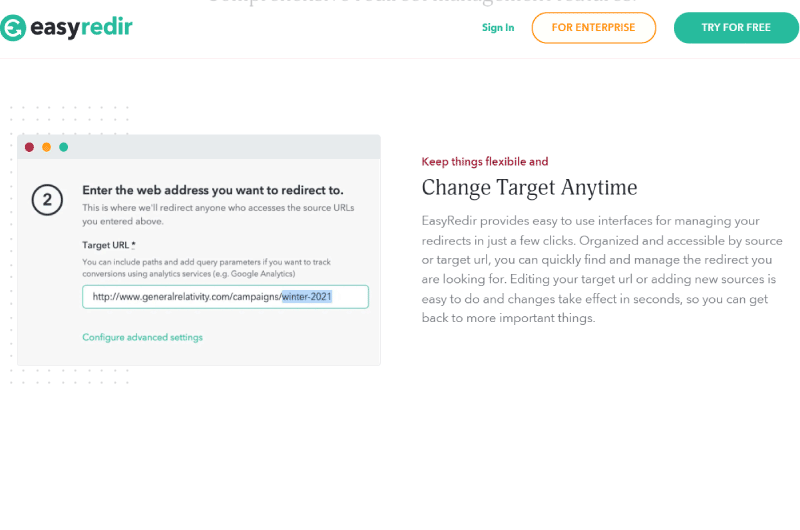Click the easyredir circular logo icon

coord(12,28)
